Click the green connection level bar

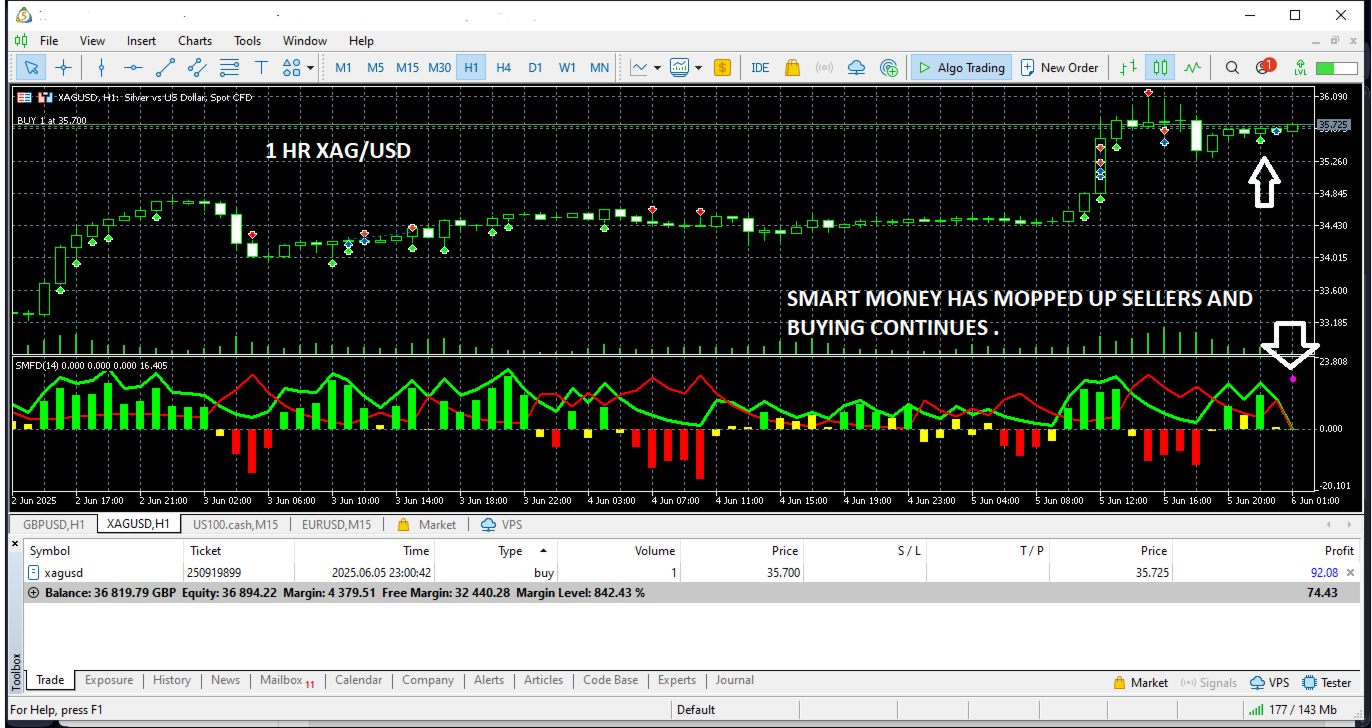pyautogui.click(x=1336, y=68)
